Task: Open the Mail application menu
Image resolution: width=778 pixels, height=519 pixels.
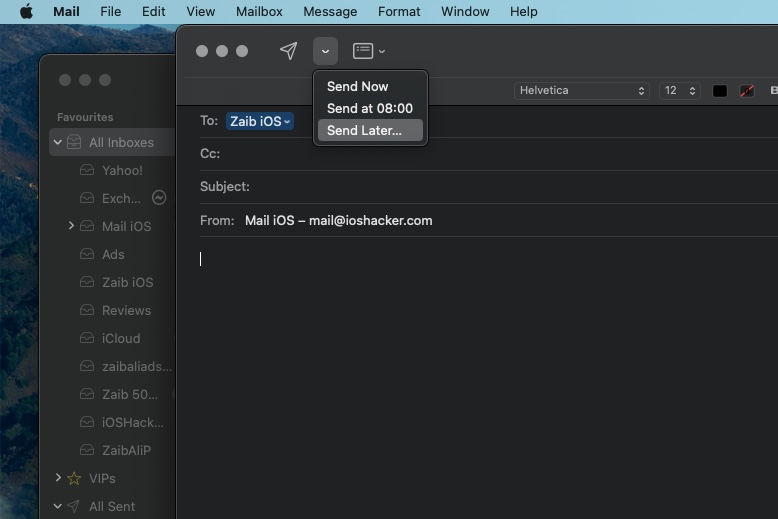Action: coord(66,11)
